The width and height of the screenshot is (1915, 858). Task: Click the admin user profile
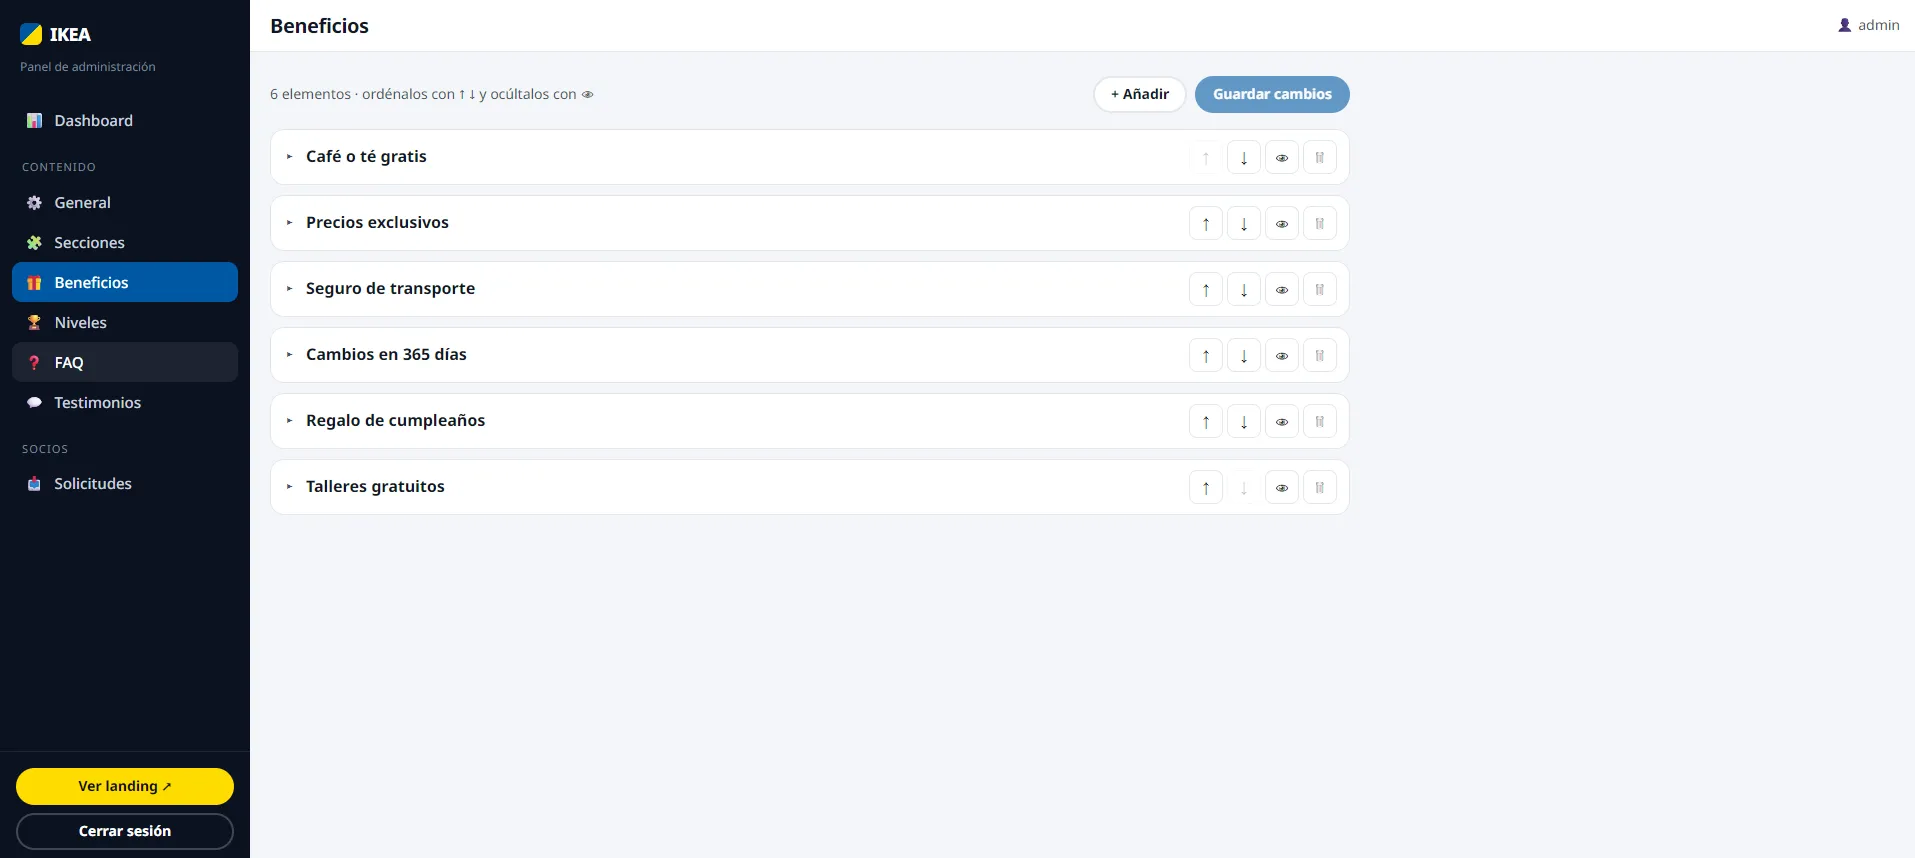coord(1868,25)
